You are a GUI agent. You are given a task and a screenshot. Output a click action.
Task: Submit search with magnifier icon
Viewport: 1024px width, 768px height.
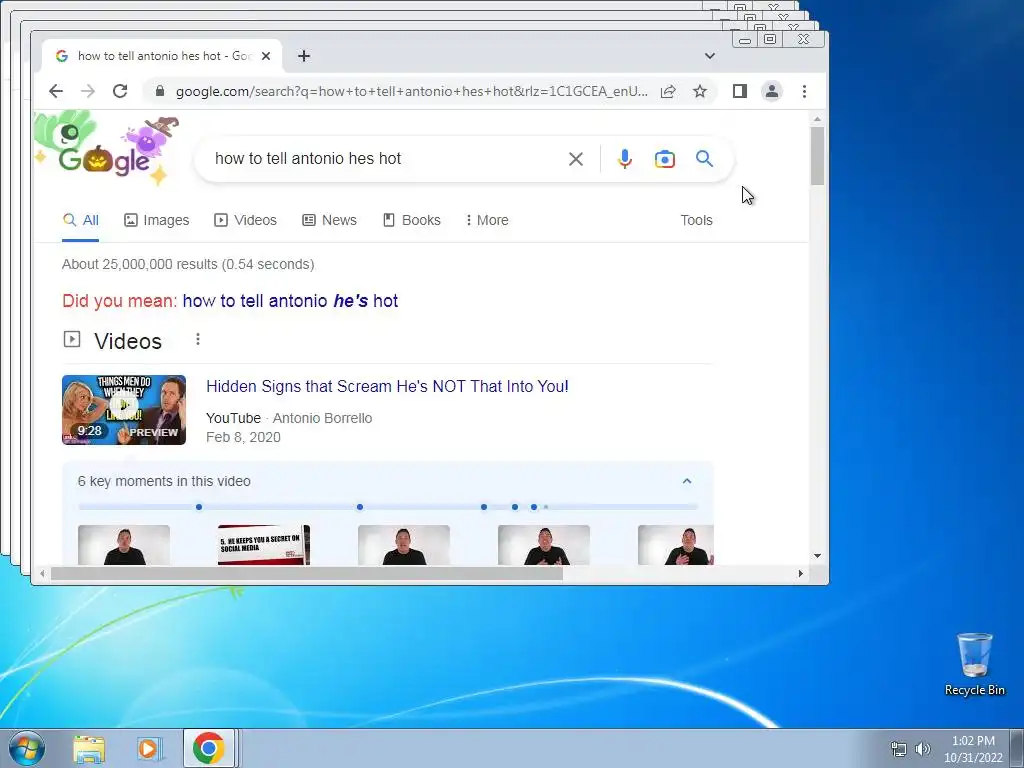click(704, 159)
